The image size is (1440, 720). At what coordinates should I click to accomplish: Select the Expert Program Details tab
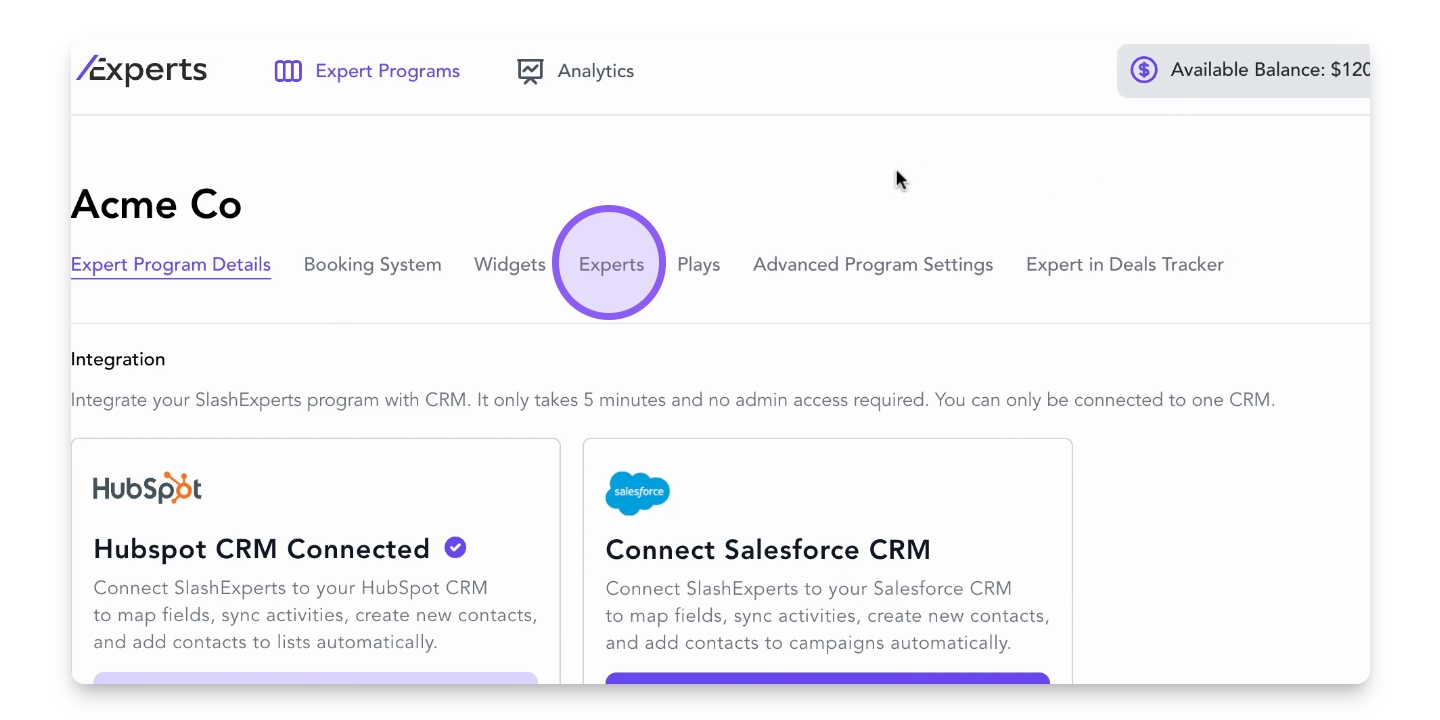[171, 265]
